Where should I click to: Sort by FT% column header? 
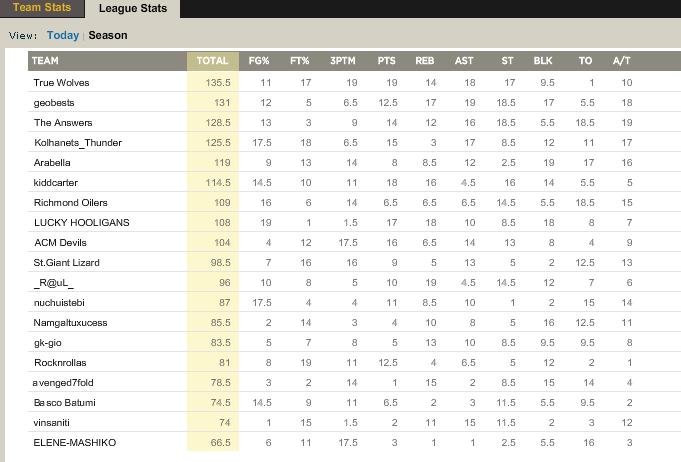click(300, 61)
